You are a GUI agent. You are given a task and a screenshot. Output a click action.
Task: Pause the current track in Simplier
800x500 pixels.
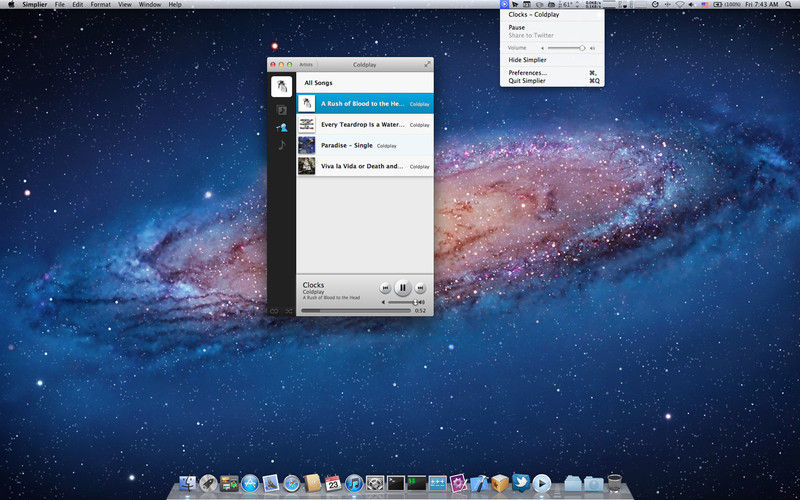coord(403,288)
